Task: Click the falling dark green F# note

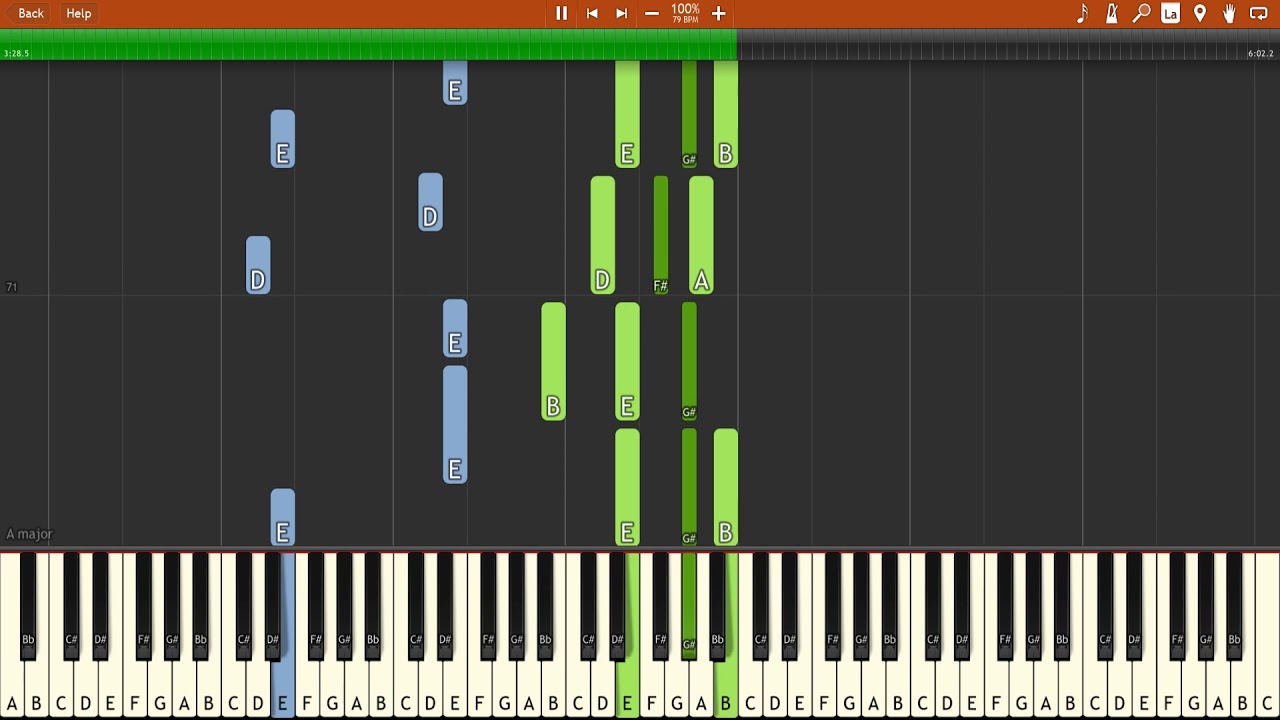Action: [x=660, y=235]
